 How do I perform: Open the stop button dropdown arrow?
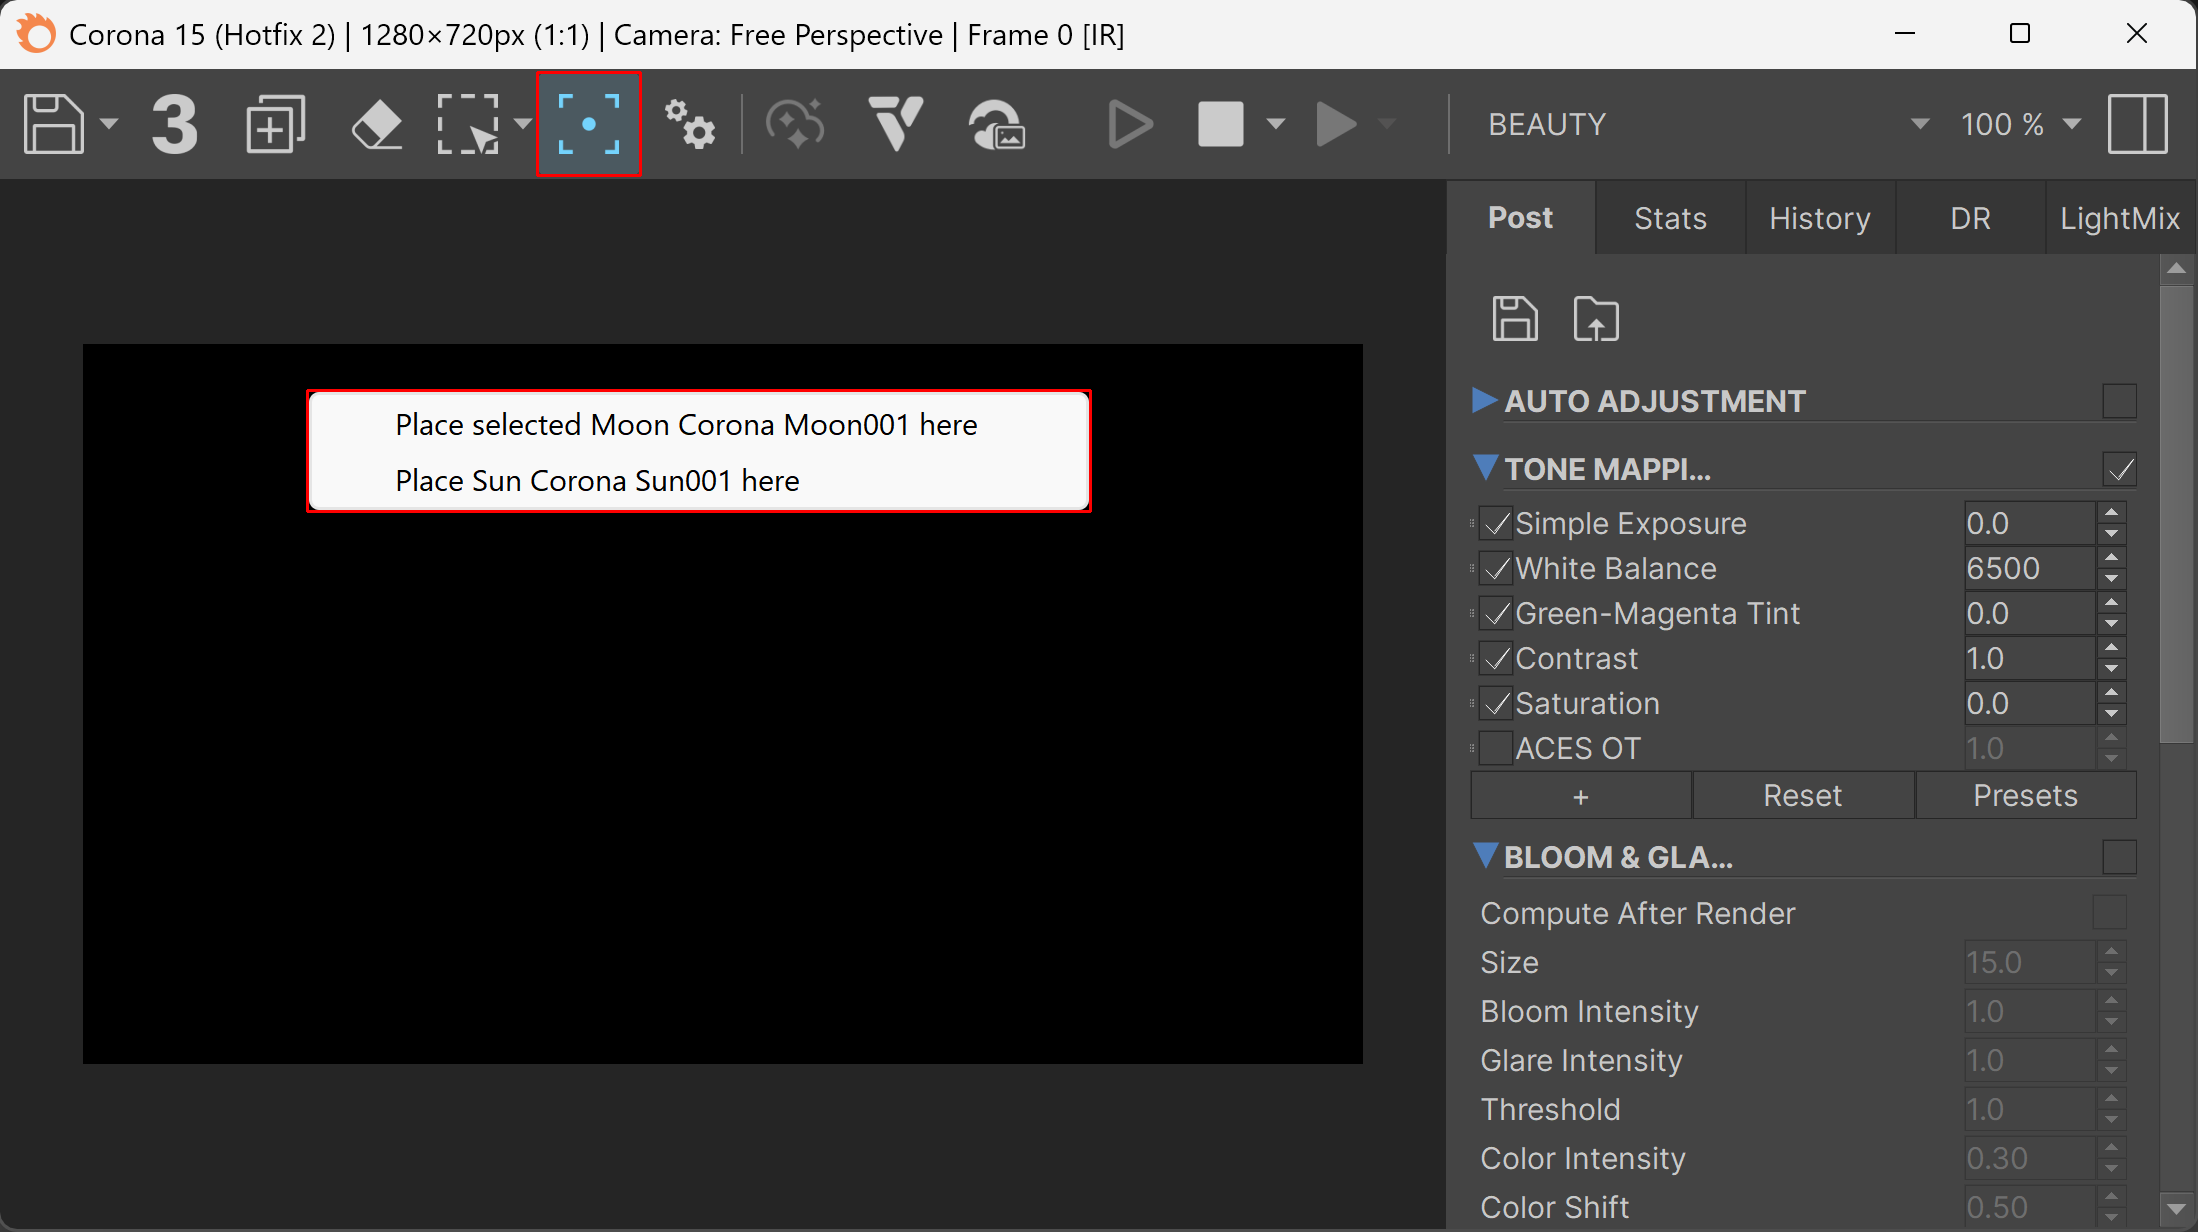point(1275,124)
